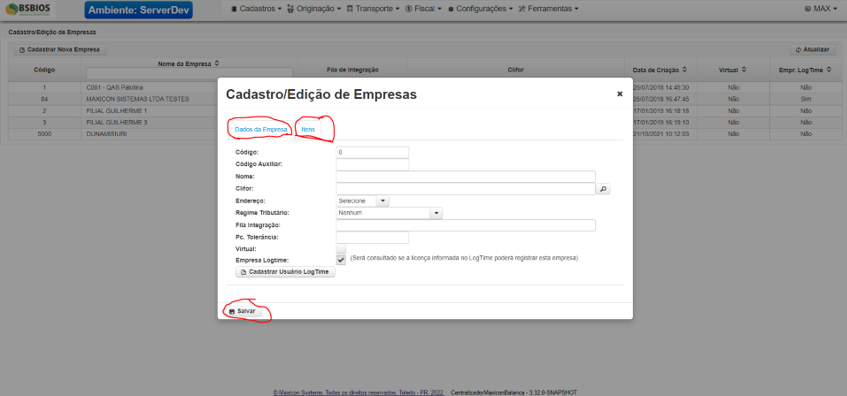Open the Endereço Selecione dropdown
This screenshot has width=847, height=396.
click(x=362, y=200)
